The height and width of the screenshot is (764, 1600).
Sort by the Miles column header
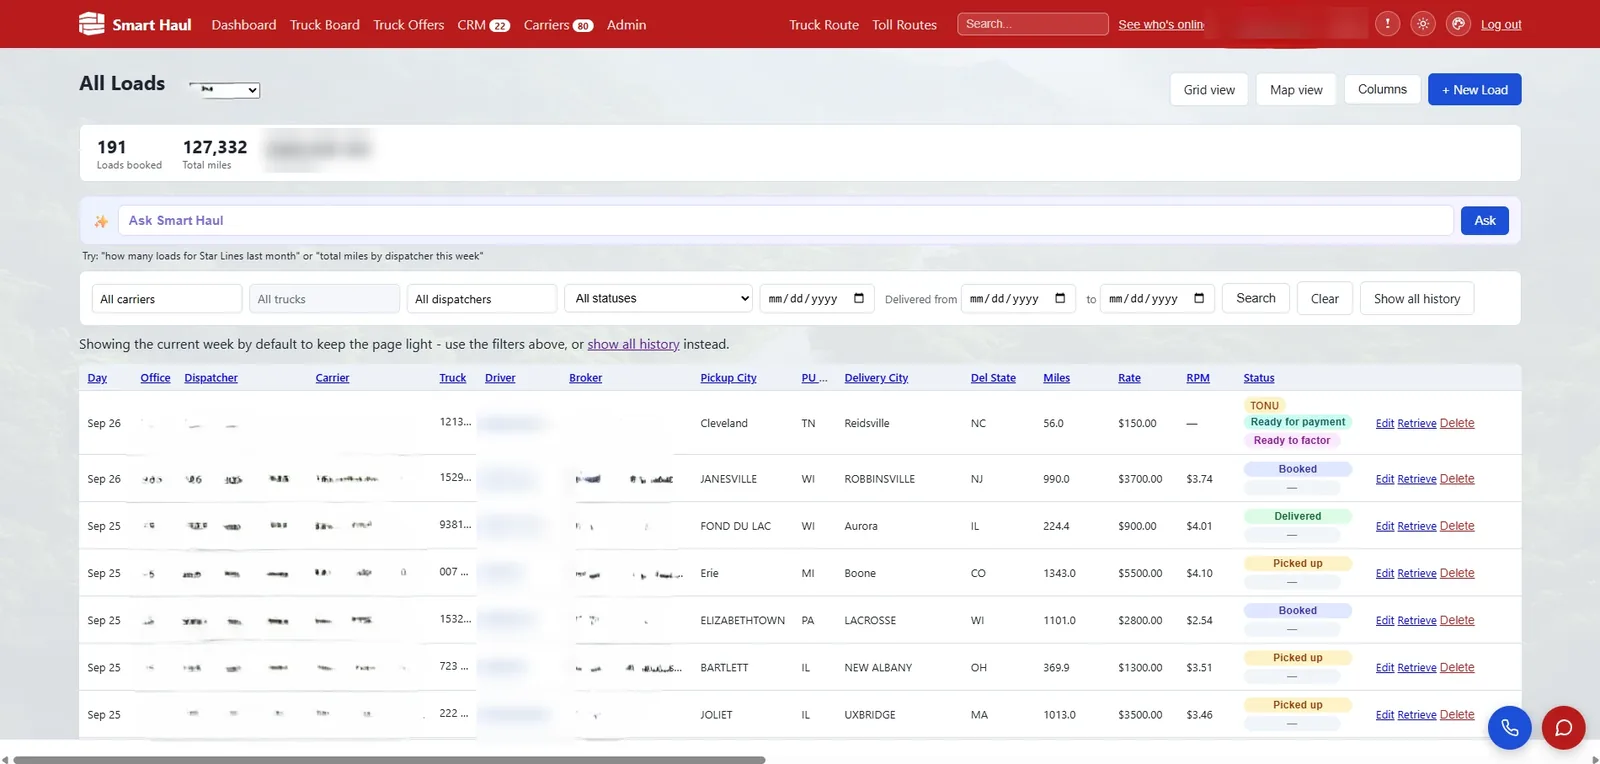pos(1056,378)
